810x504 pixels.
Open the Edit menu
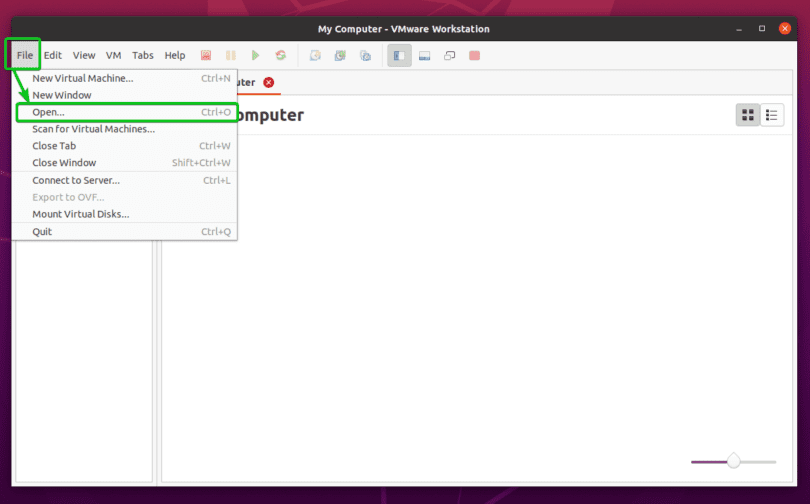click(x=53, y=55)
